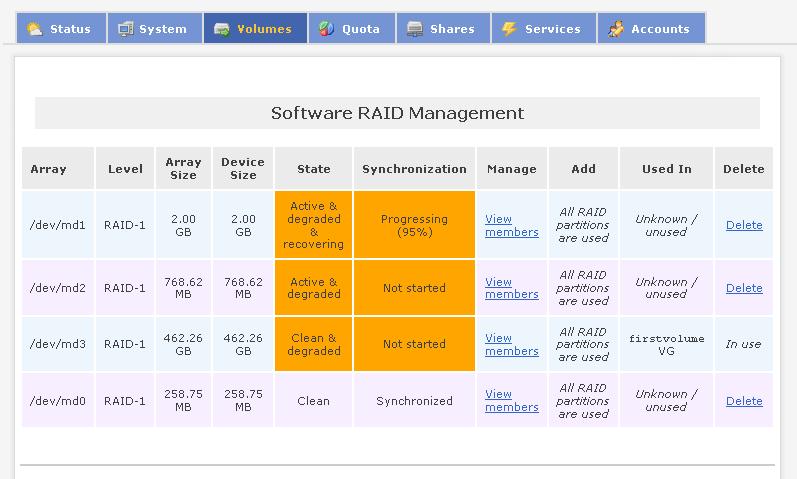Click the Shares tab drive icon

point(415,29)
